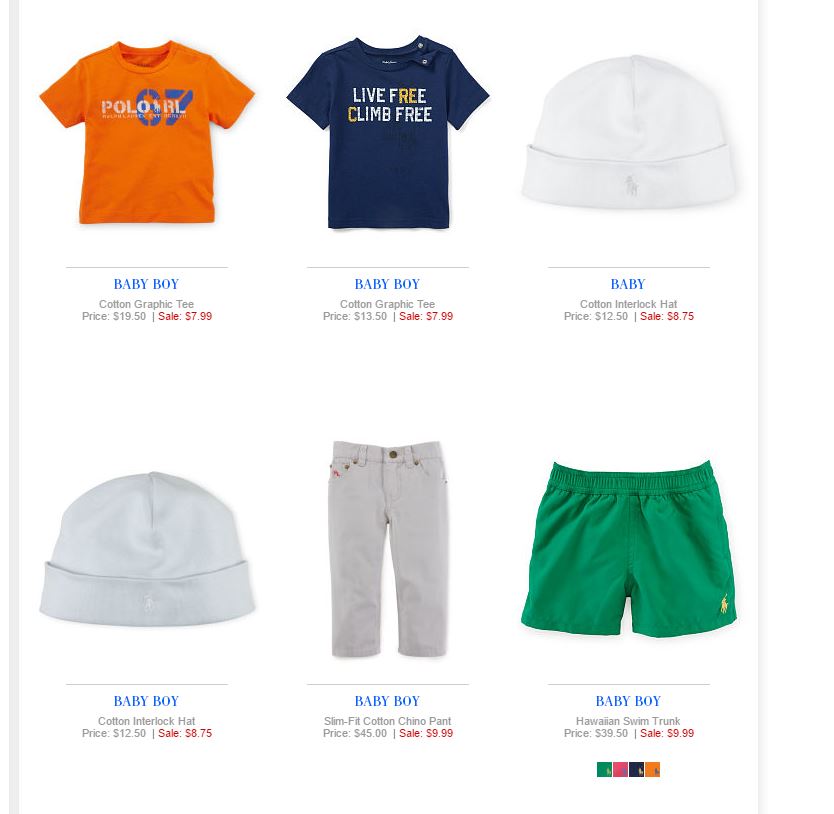Select the orange swim trunk color swatch

(x=653, y=769)
